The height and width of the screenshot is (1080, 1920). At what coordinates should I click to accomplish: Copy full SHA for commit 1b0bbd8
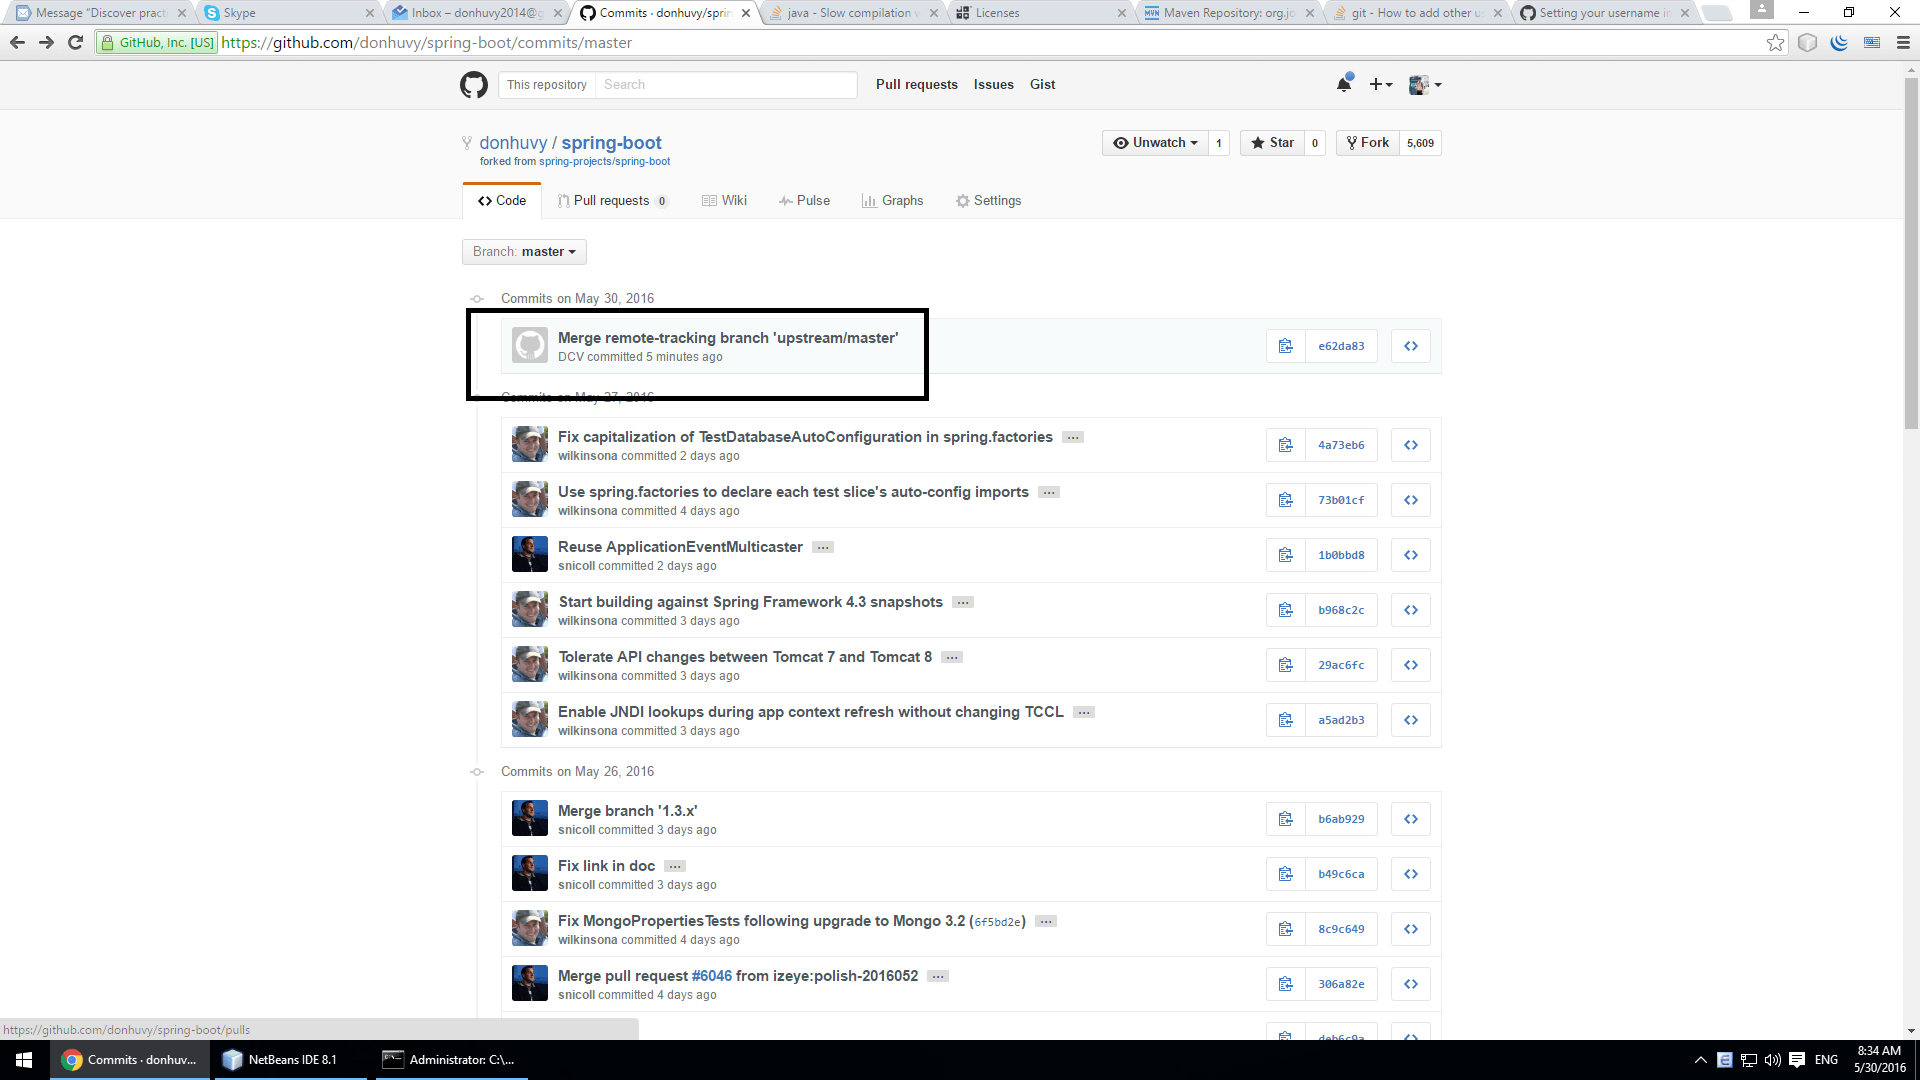tap(1285, 555)
